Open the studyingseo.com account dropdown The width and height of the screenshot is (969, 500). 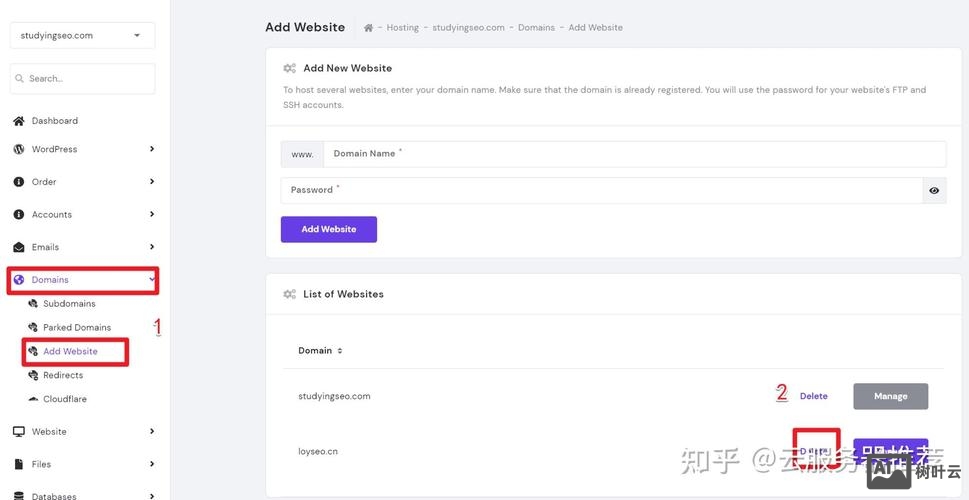coord(82,36)
